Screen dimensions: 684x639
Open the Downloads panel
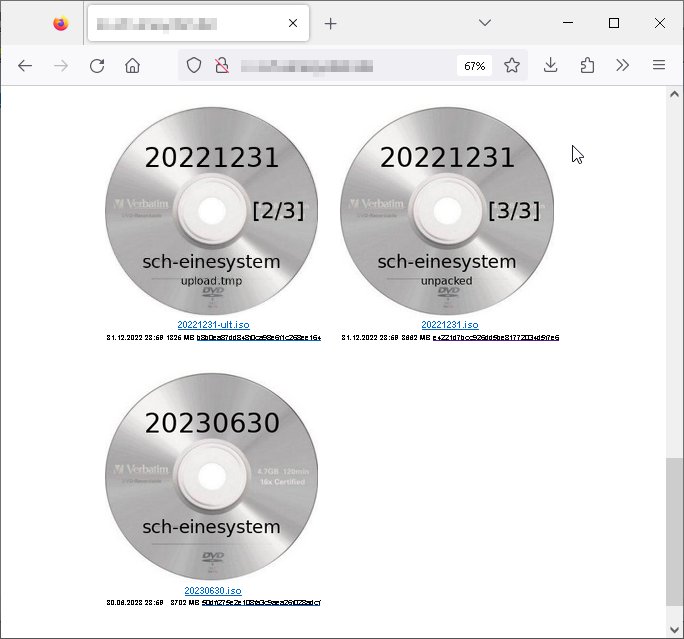[x=550, y=66]
